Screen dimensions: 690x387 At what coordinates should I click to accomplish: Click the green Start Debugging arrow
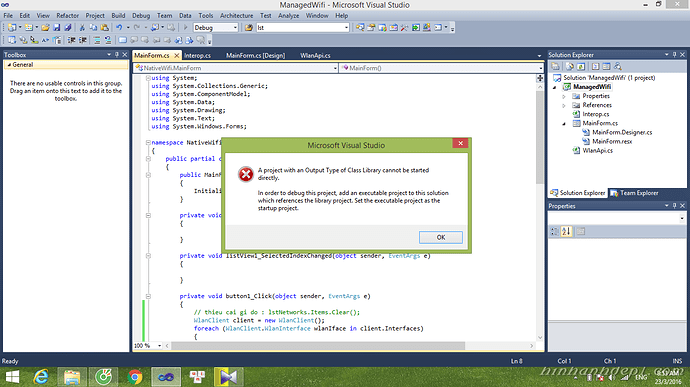pos(185,27)
